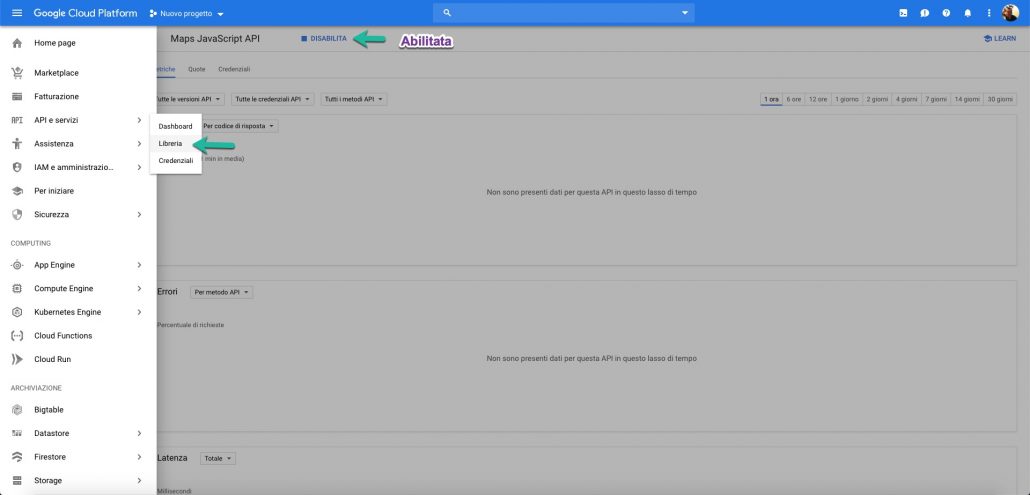Click the Firestore icon
The width and height of the screenshot is (1030, 495).
pos(17,457)
